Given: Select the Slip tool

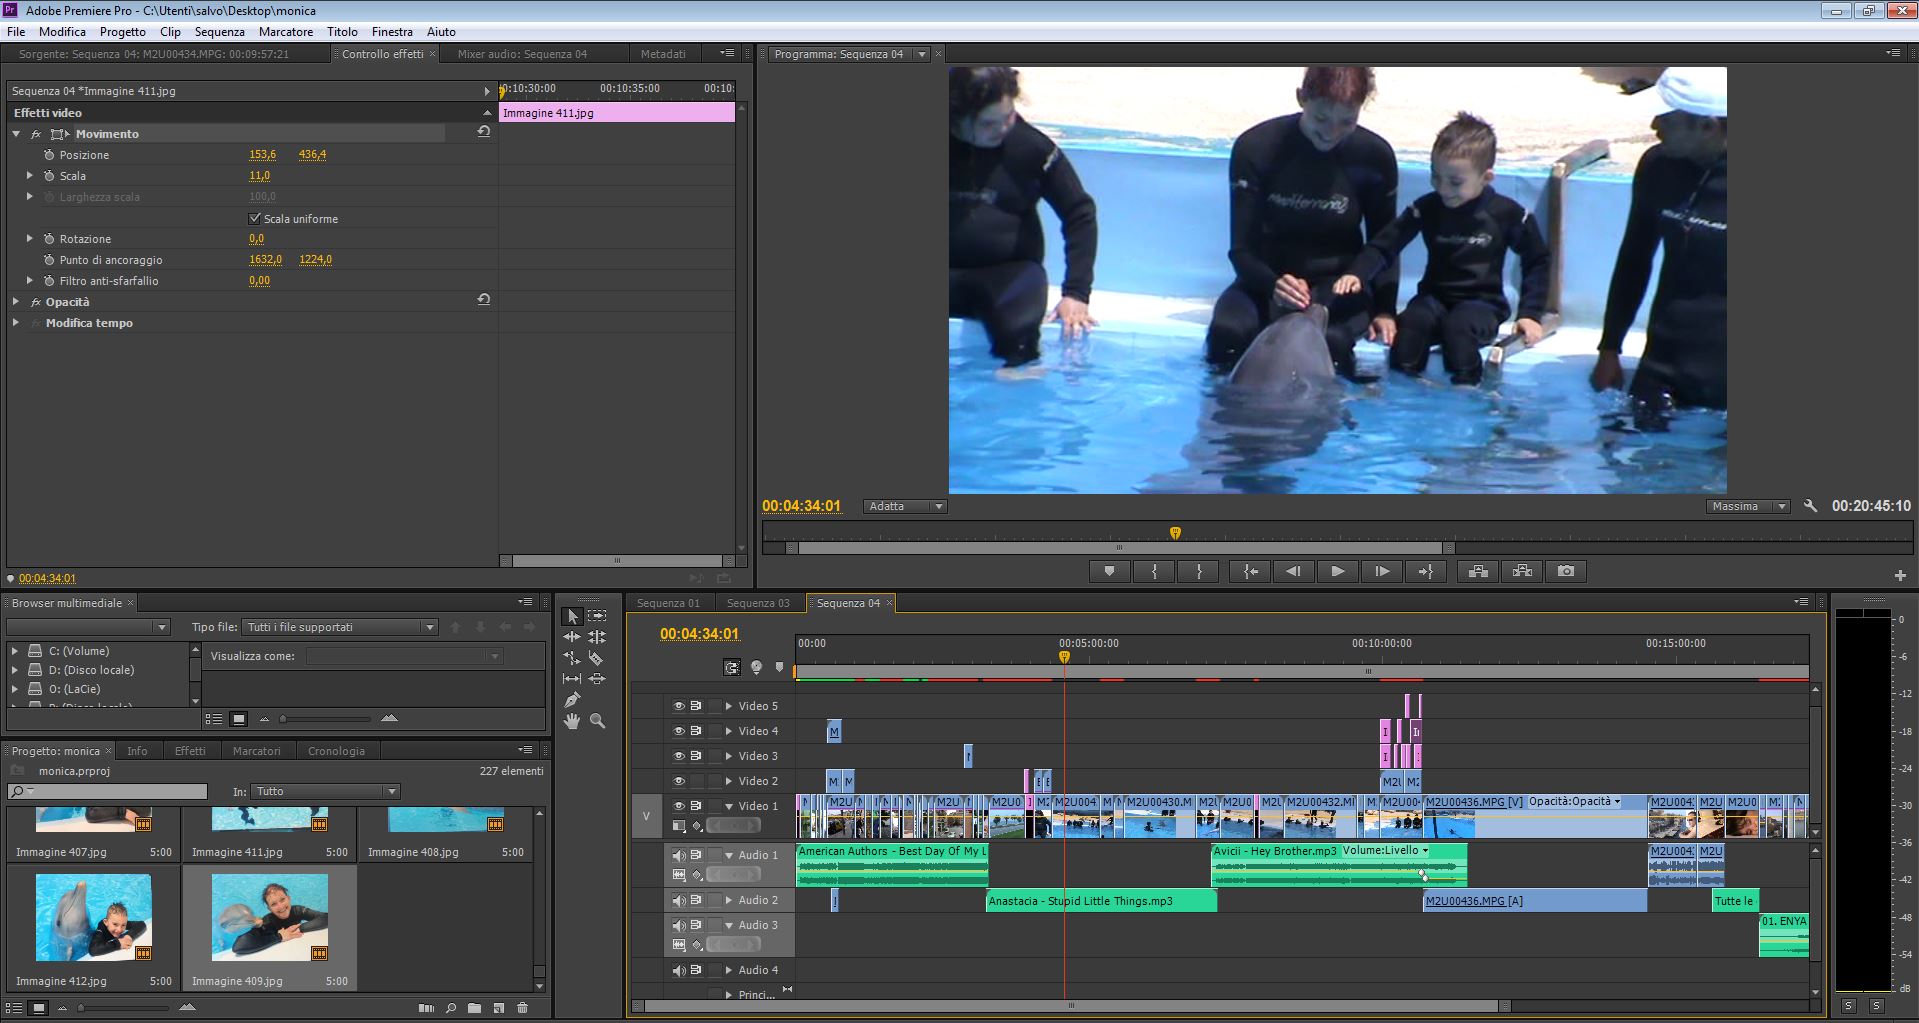Looking at the screenshot, I should (x=572, y=679).
